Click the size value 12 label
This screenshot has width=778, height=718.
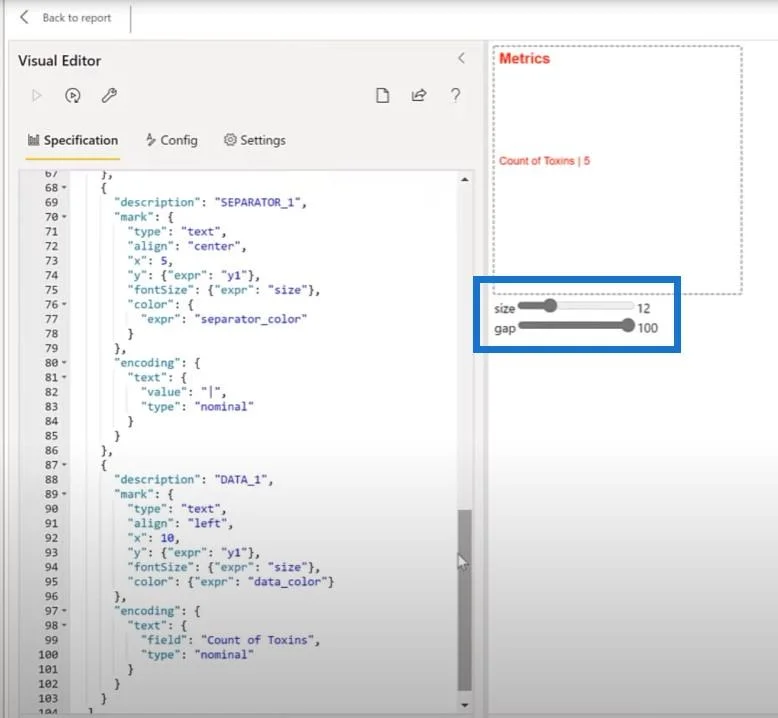[x=644, y=309]
